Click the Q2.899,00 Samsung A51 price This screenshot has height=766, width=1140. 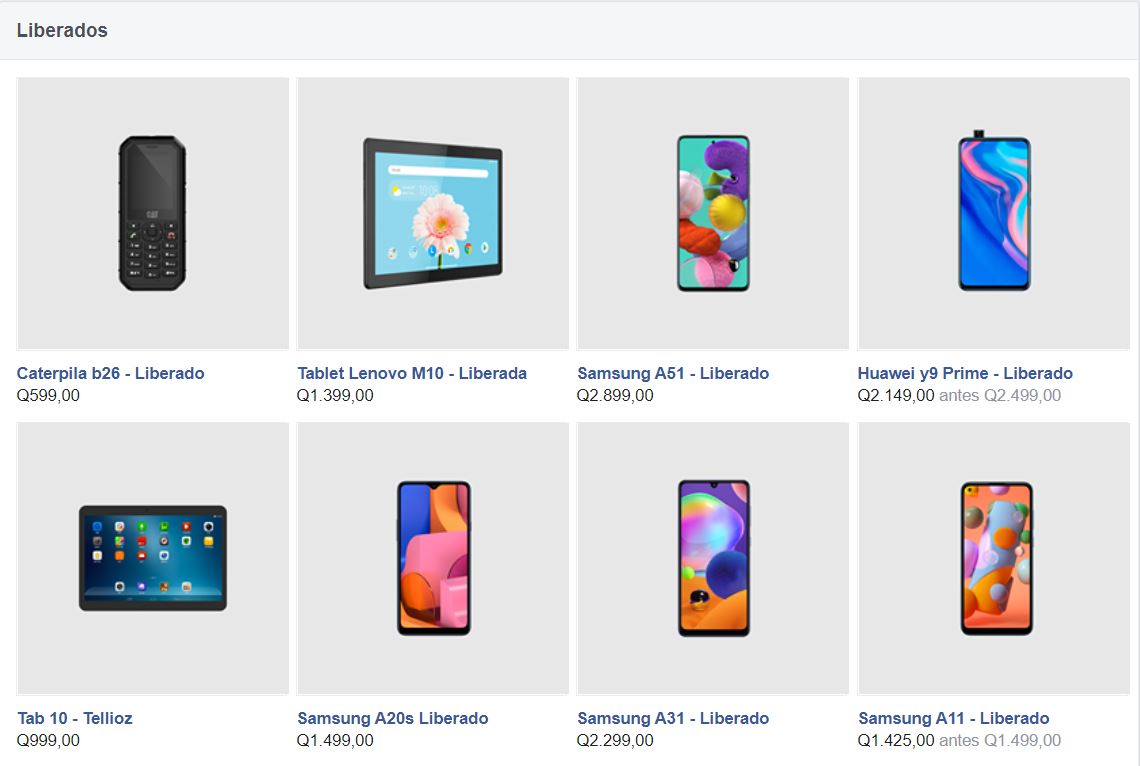pos(615,395)
